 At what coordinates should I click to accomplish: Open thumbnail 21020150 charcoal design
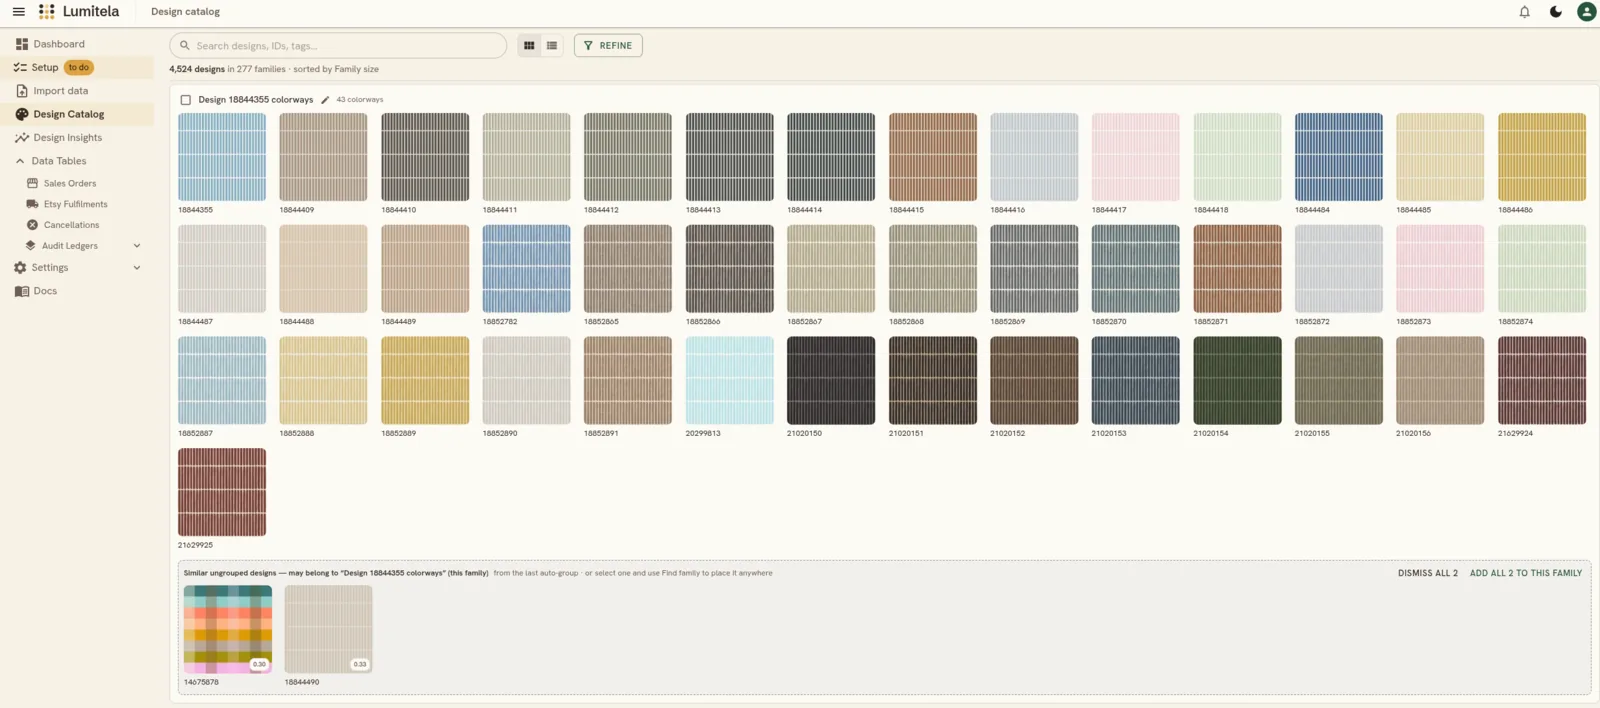tap(831, 380)
